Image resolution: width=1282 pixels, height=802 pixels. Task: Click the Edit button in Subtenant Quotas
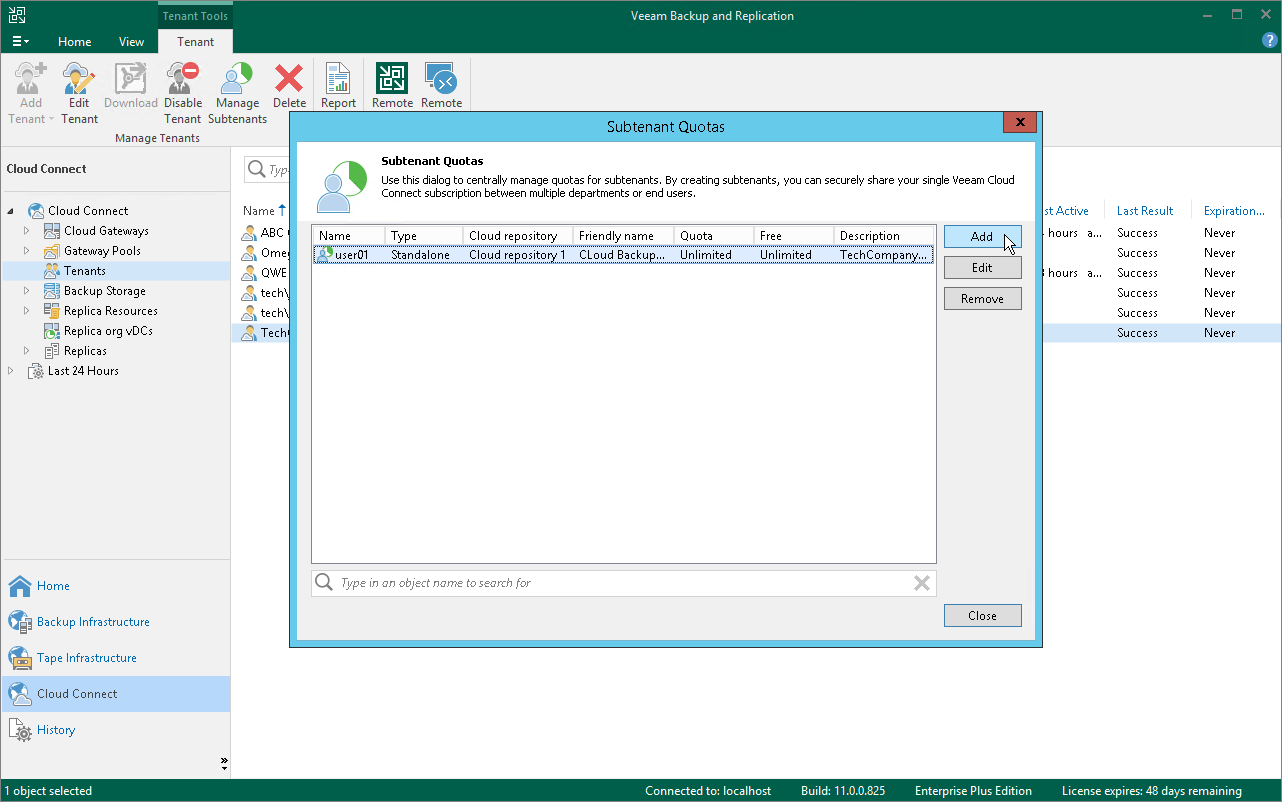coord(982,268)
